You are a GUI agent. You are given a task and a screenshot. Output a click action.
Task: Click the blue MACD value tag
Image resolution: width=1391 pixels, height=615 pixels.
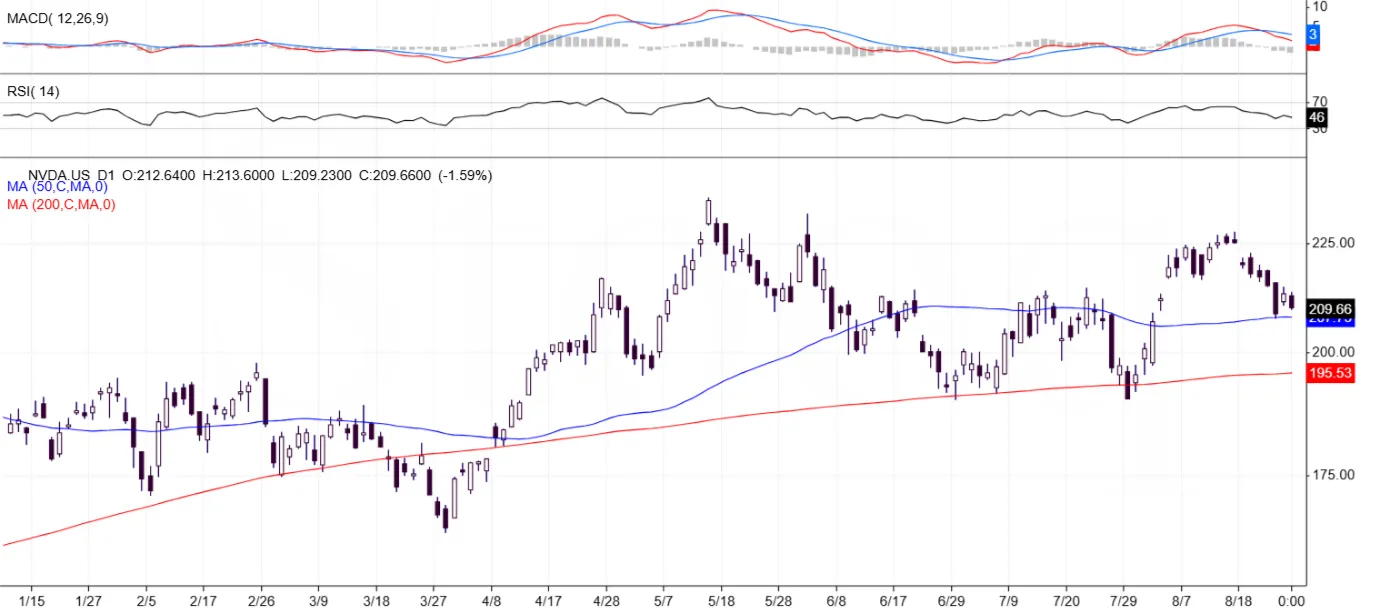[x=1314, y=35]
